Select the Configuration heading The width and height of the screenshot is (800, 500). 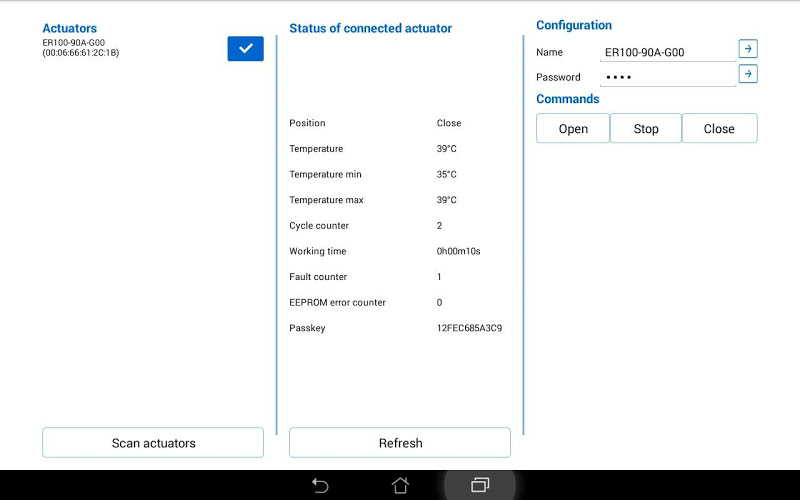tap(573, 25)
